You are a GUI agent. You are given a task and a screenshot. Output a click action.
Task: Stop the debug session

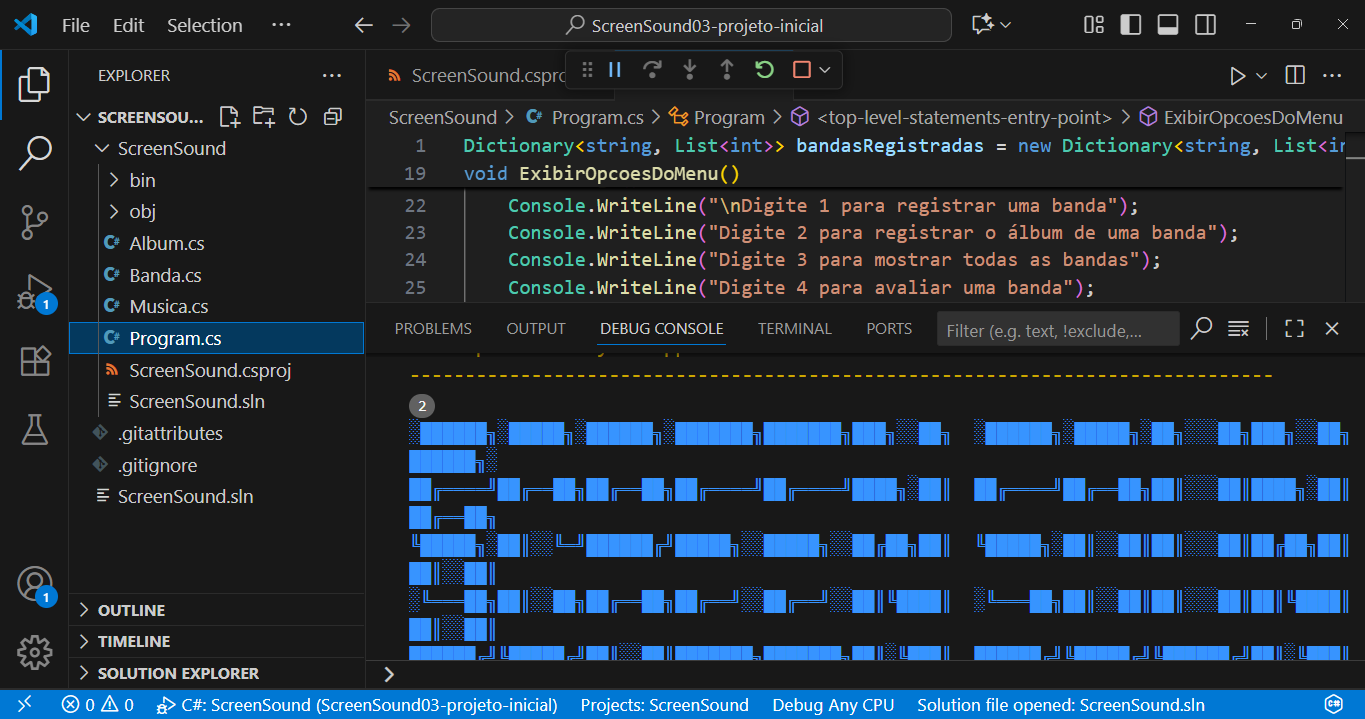pyautogui.click(x=801, y=70)
